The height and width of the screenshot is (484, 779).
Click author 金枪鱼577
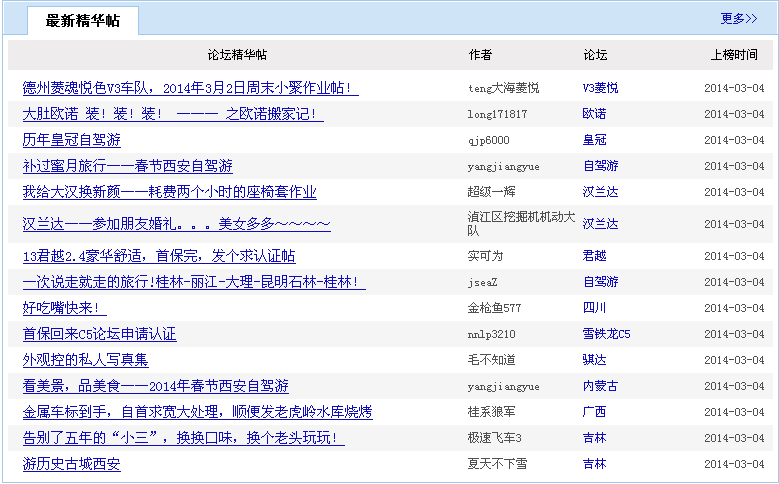pyautogui.click(x=494, y=308)
